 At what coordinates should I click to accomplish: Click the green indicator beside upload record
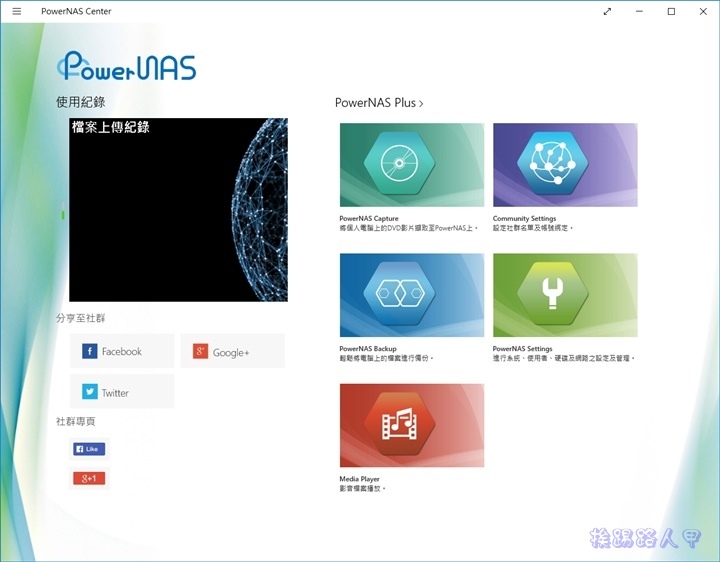(63, 215)
